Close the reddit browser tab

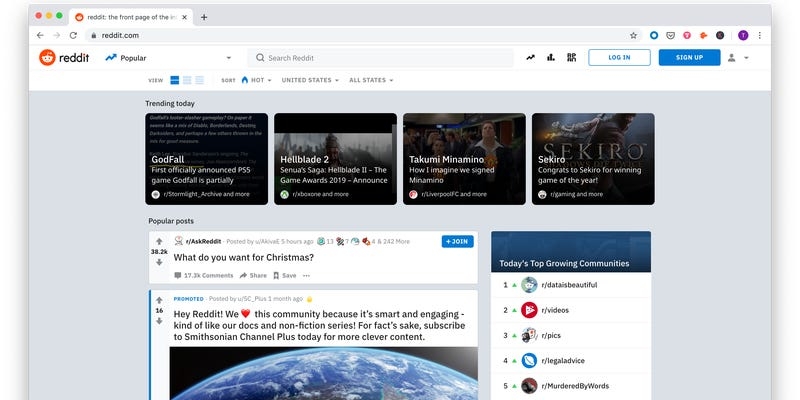coord(184,17)
